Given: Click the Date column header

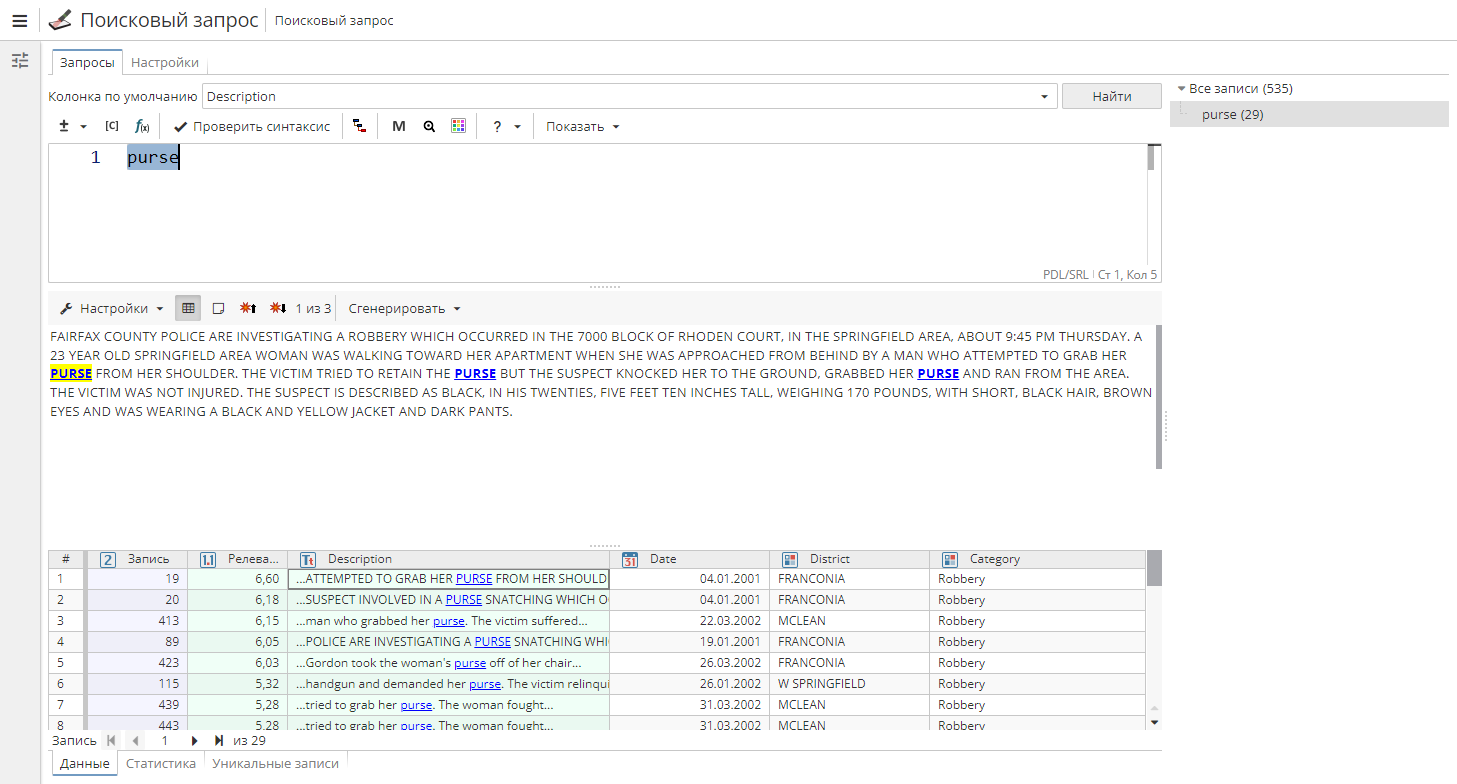Looking at the screenshot, I should [x=690, y=559].
